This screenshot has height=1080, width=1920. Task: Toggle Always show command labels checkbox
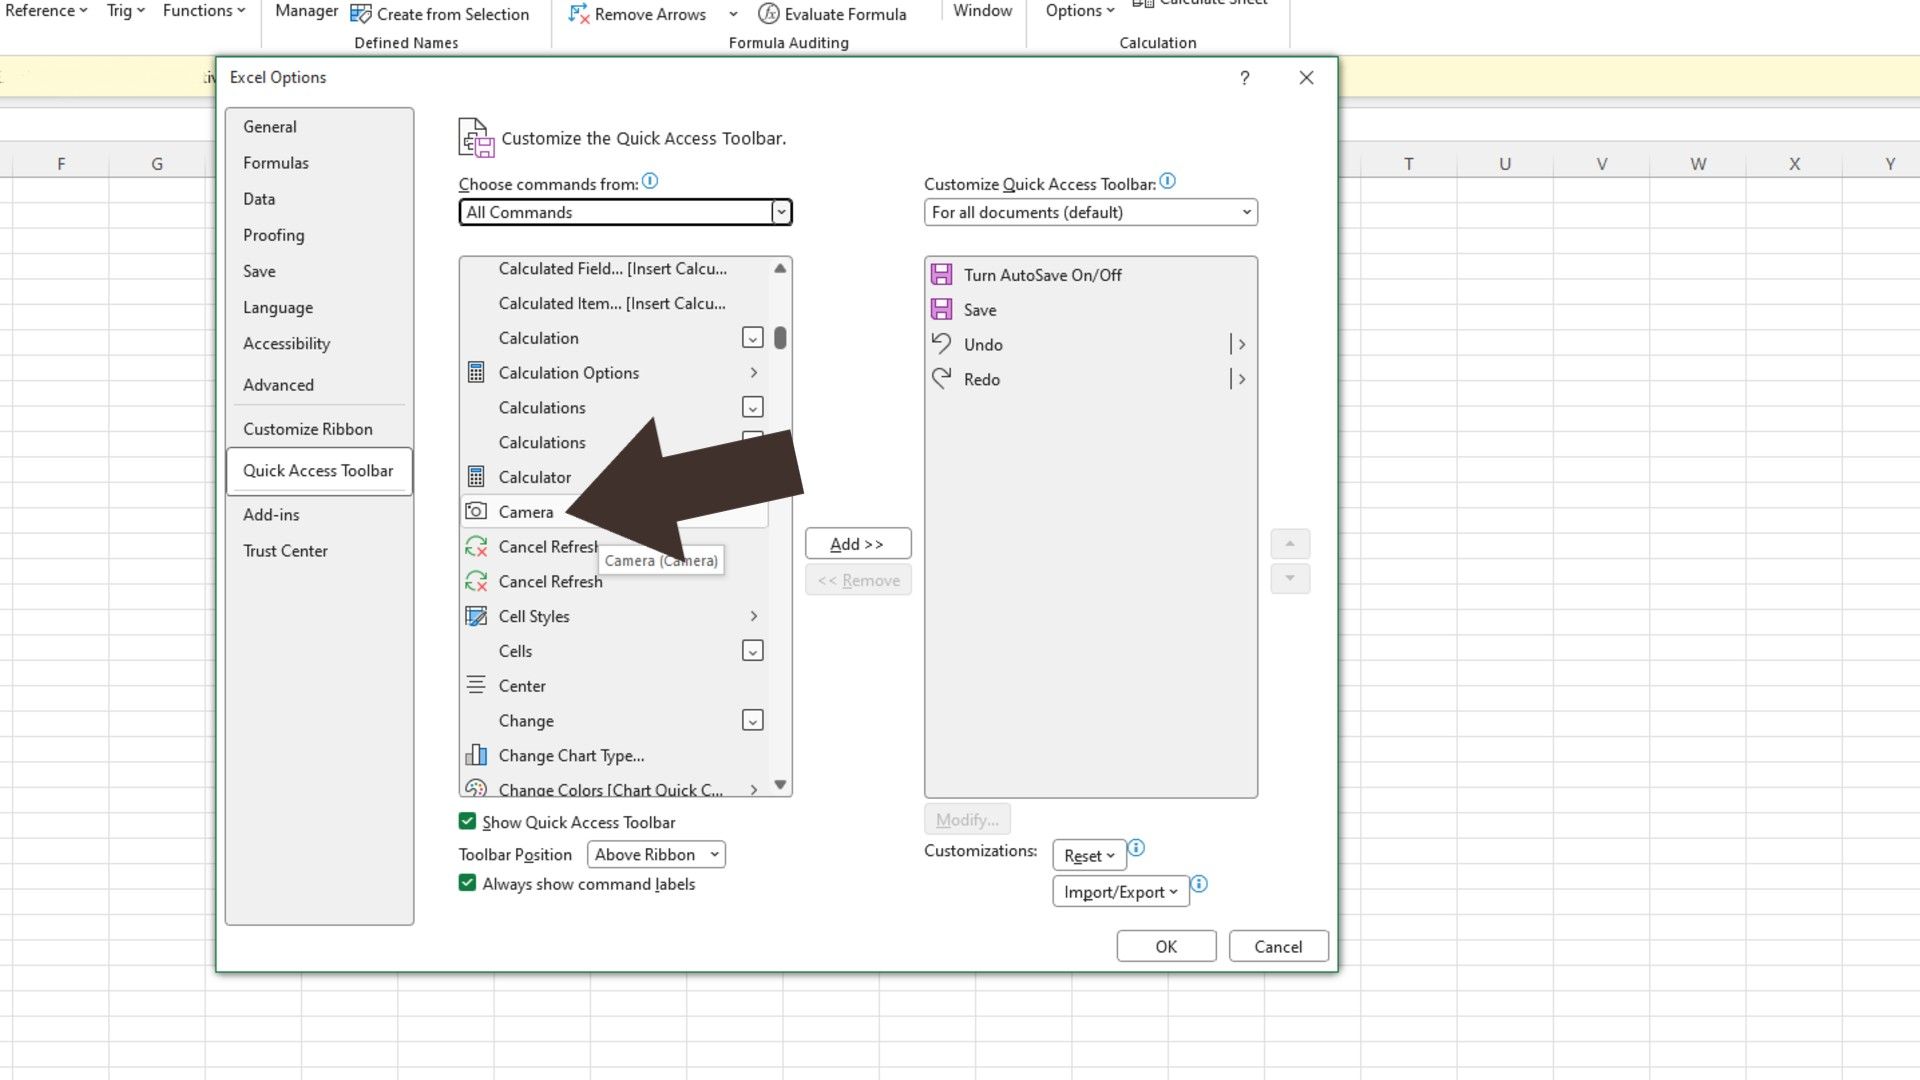pyautogui.click(x=467, y=883)
